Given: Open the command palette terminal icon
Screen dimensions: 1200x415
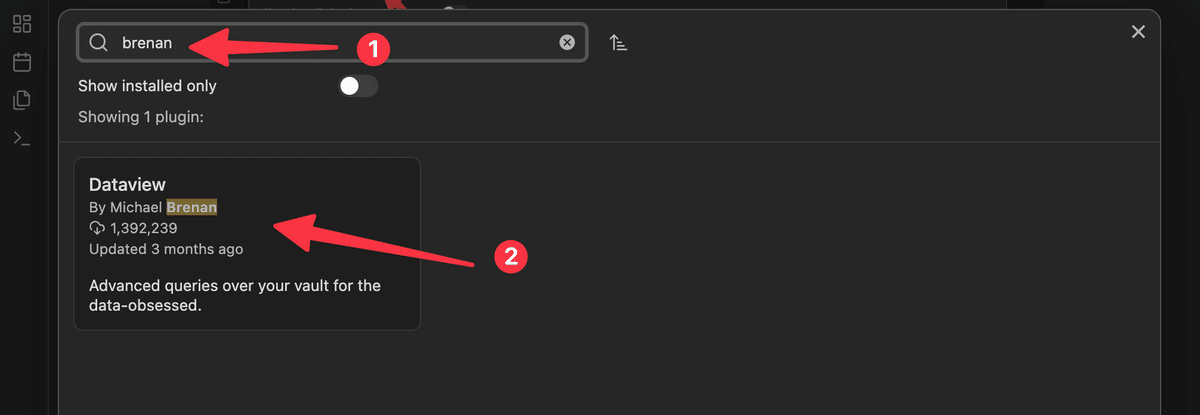Looking at the screenshot, I should click(22, 138).
